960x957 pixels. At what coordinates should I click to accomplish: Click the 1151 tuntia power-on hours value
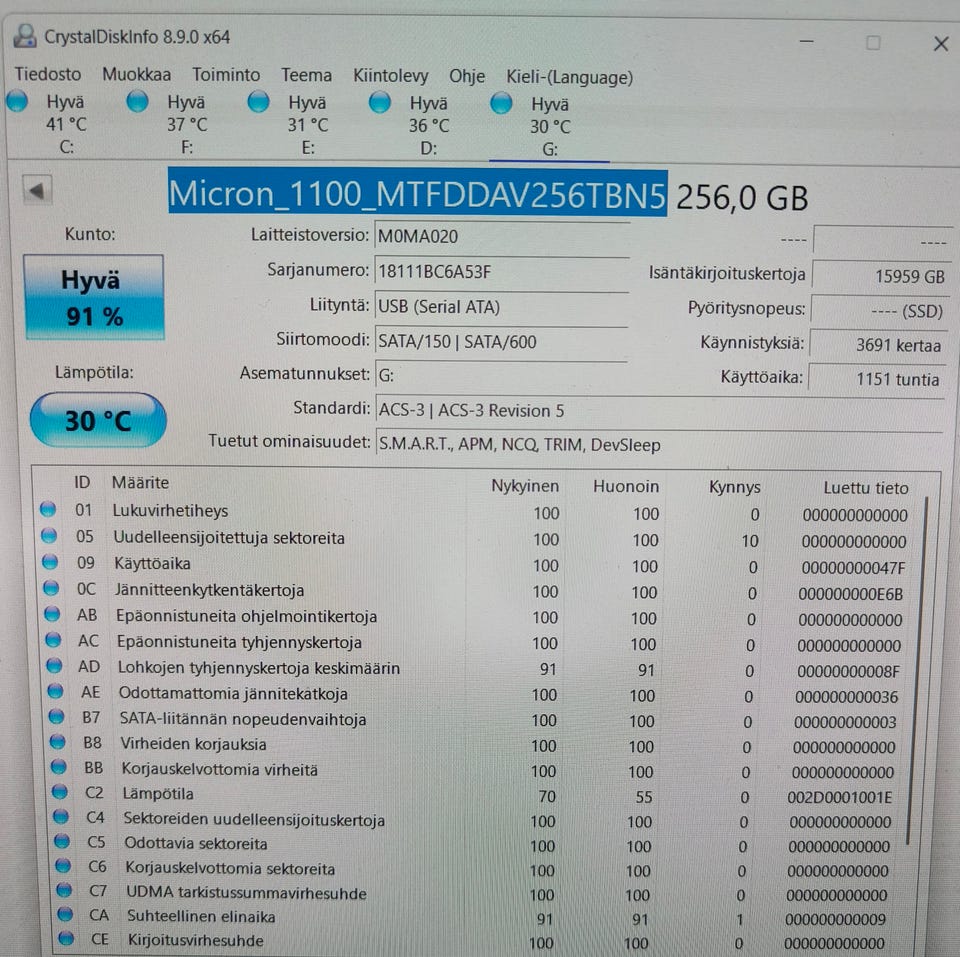click(x=877, y=379)
